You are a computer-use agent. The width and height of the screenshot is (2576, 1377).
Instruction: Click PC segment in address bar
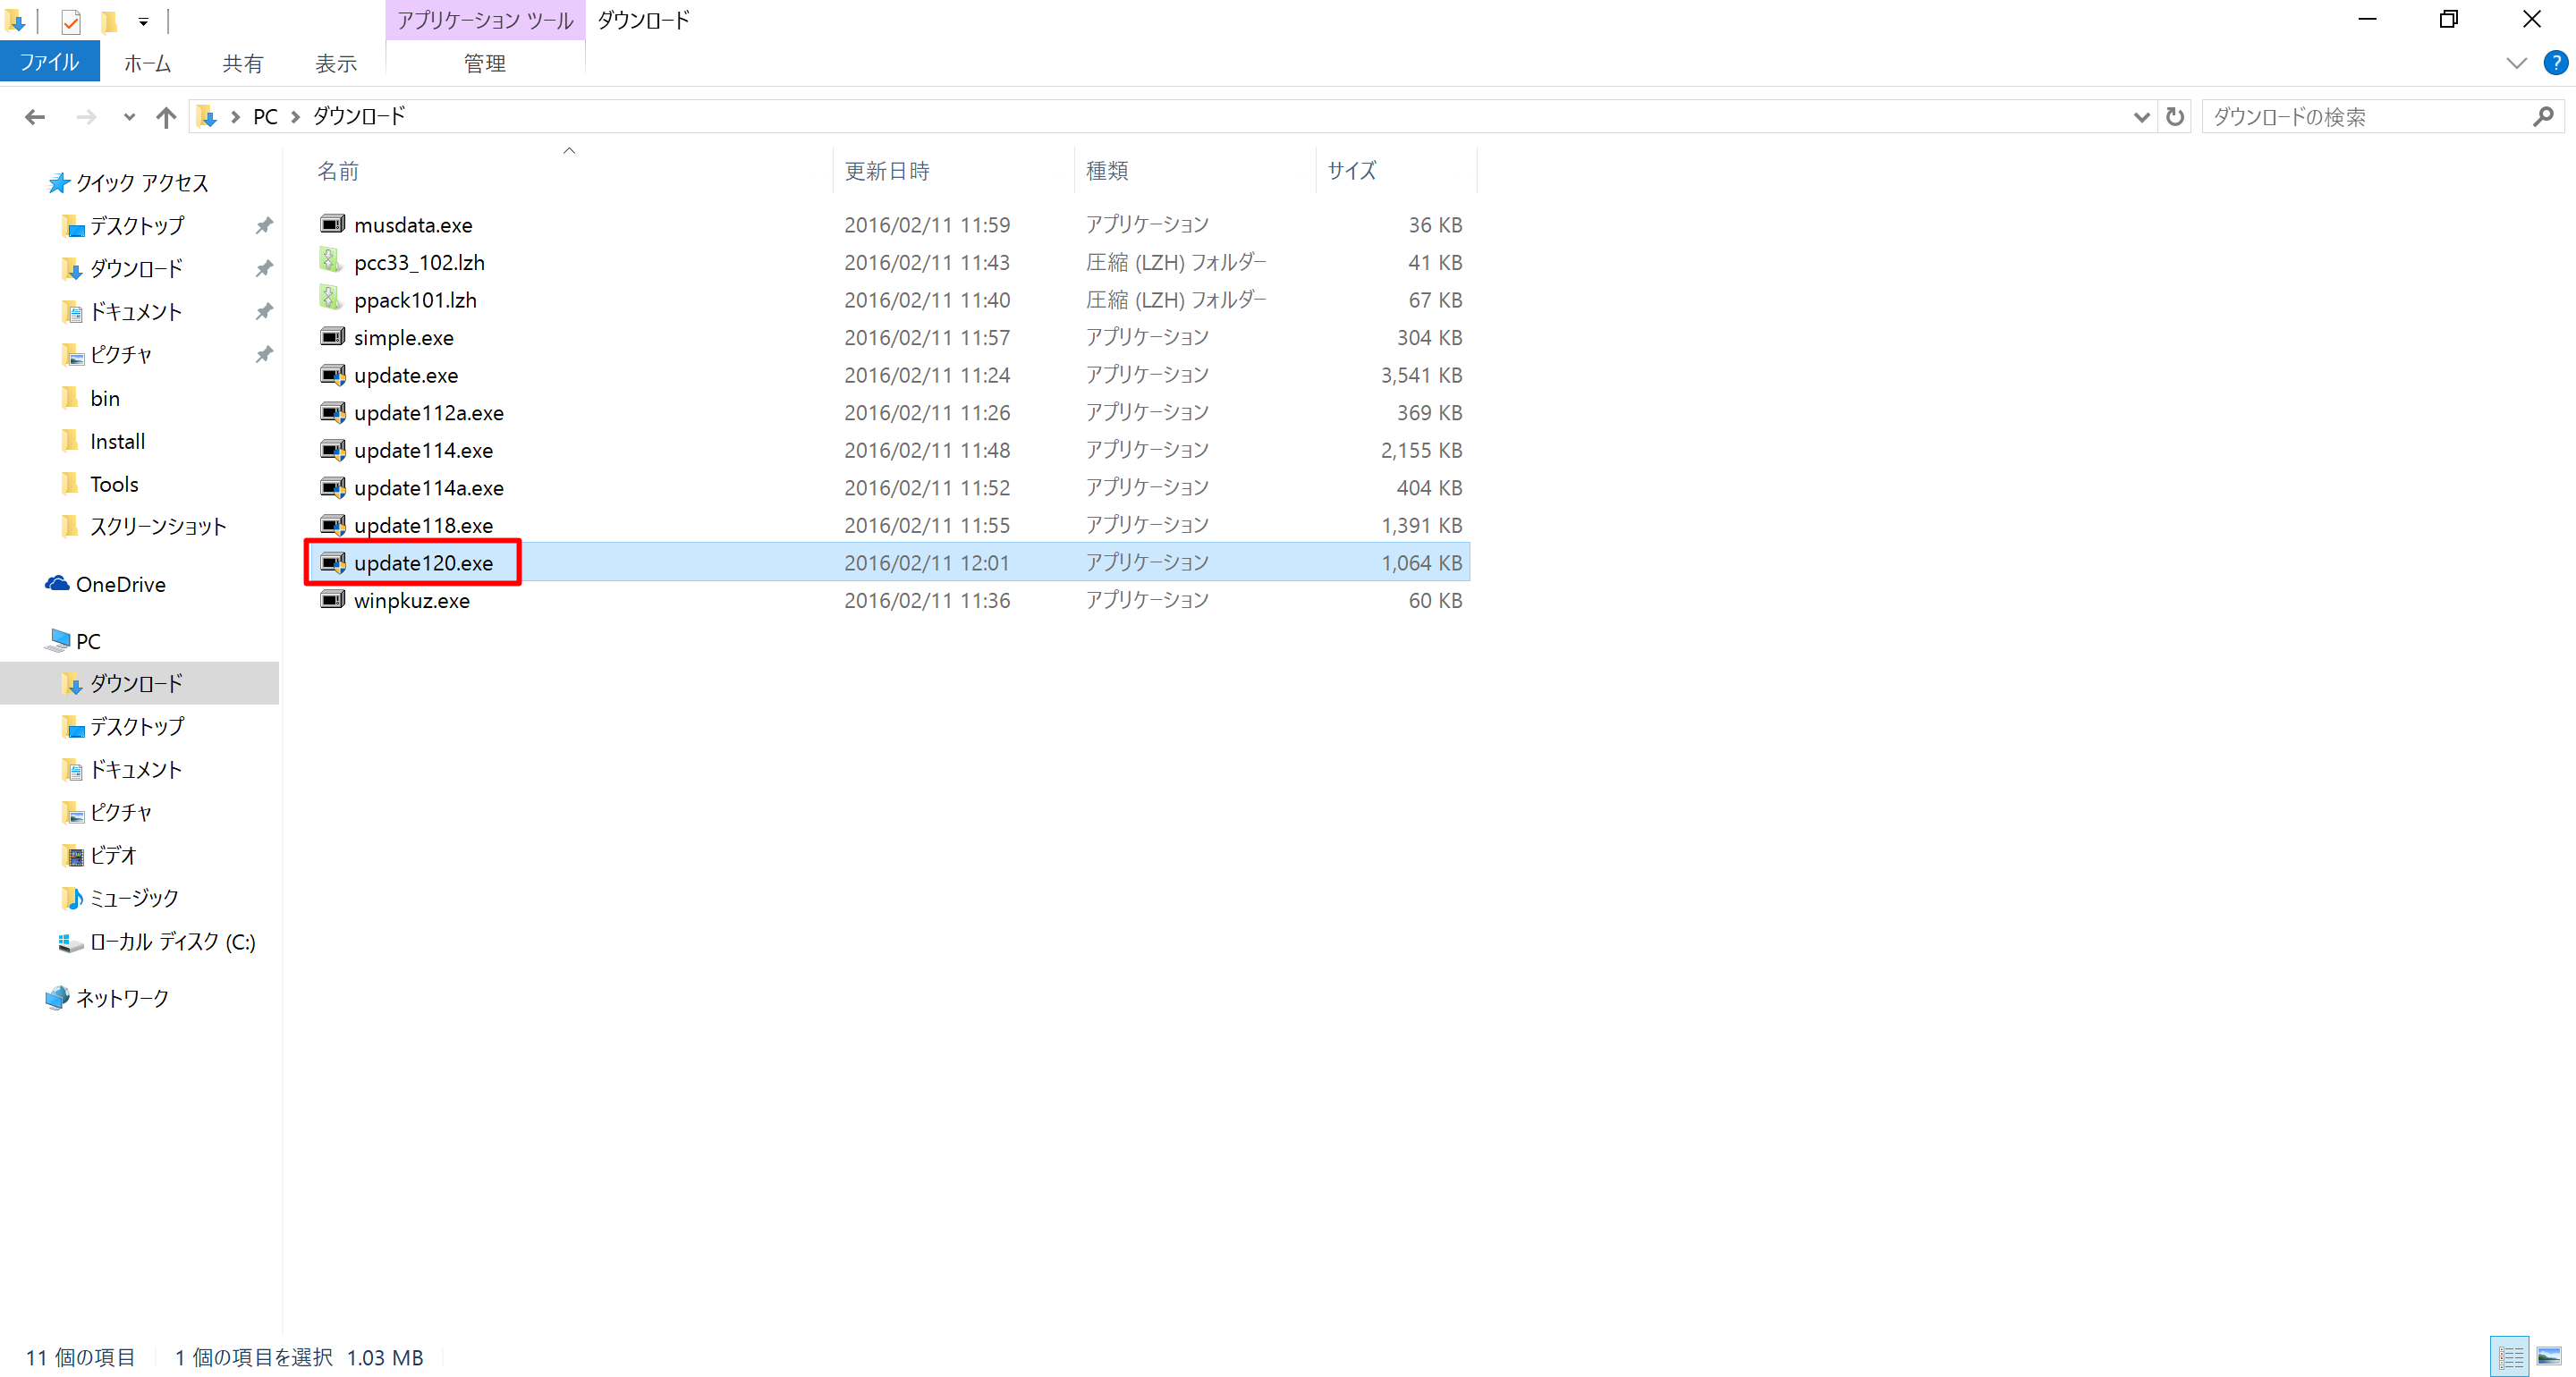pyautogui.click(x=265, y=117)
